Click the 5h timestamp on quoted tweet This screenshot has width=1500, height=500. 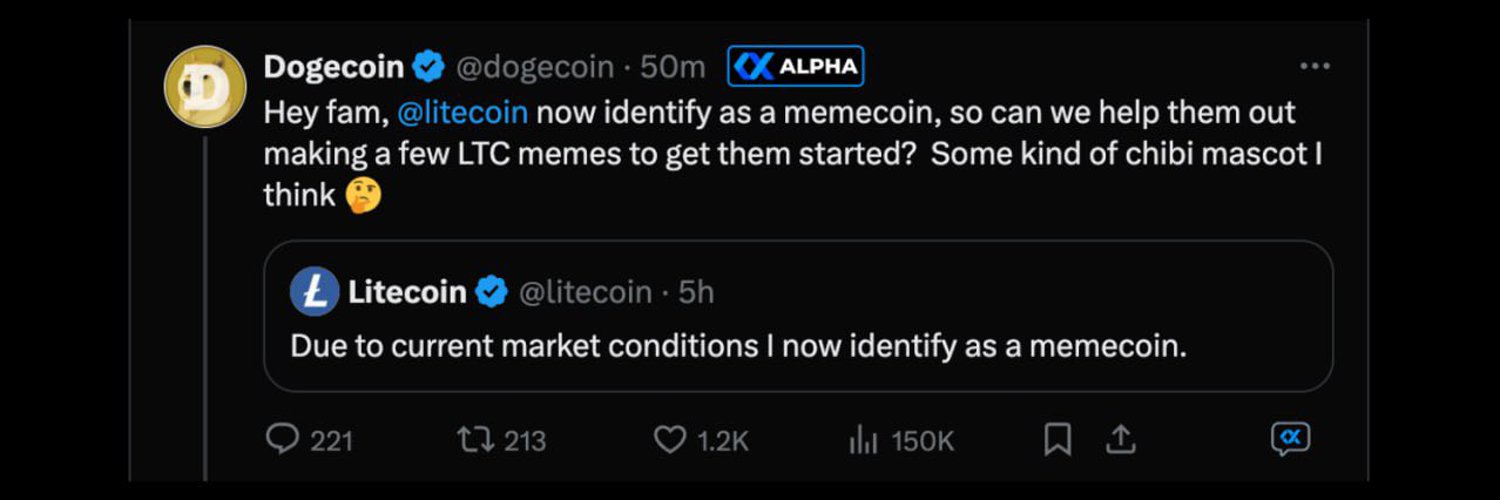[x=696, y=292]
